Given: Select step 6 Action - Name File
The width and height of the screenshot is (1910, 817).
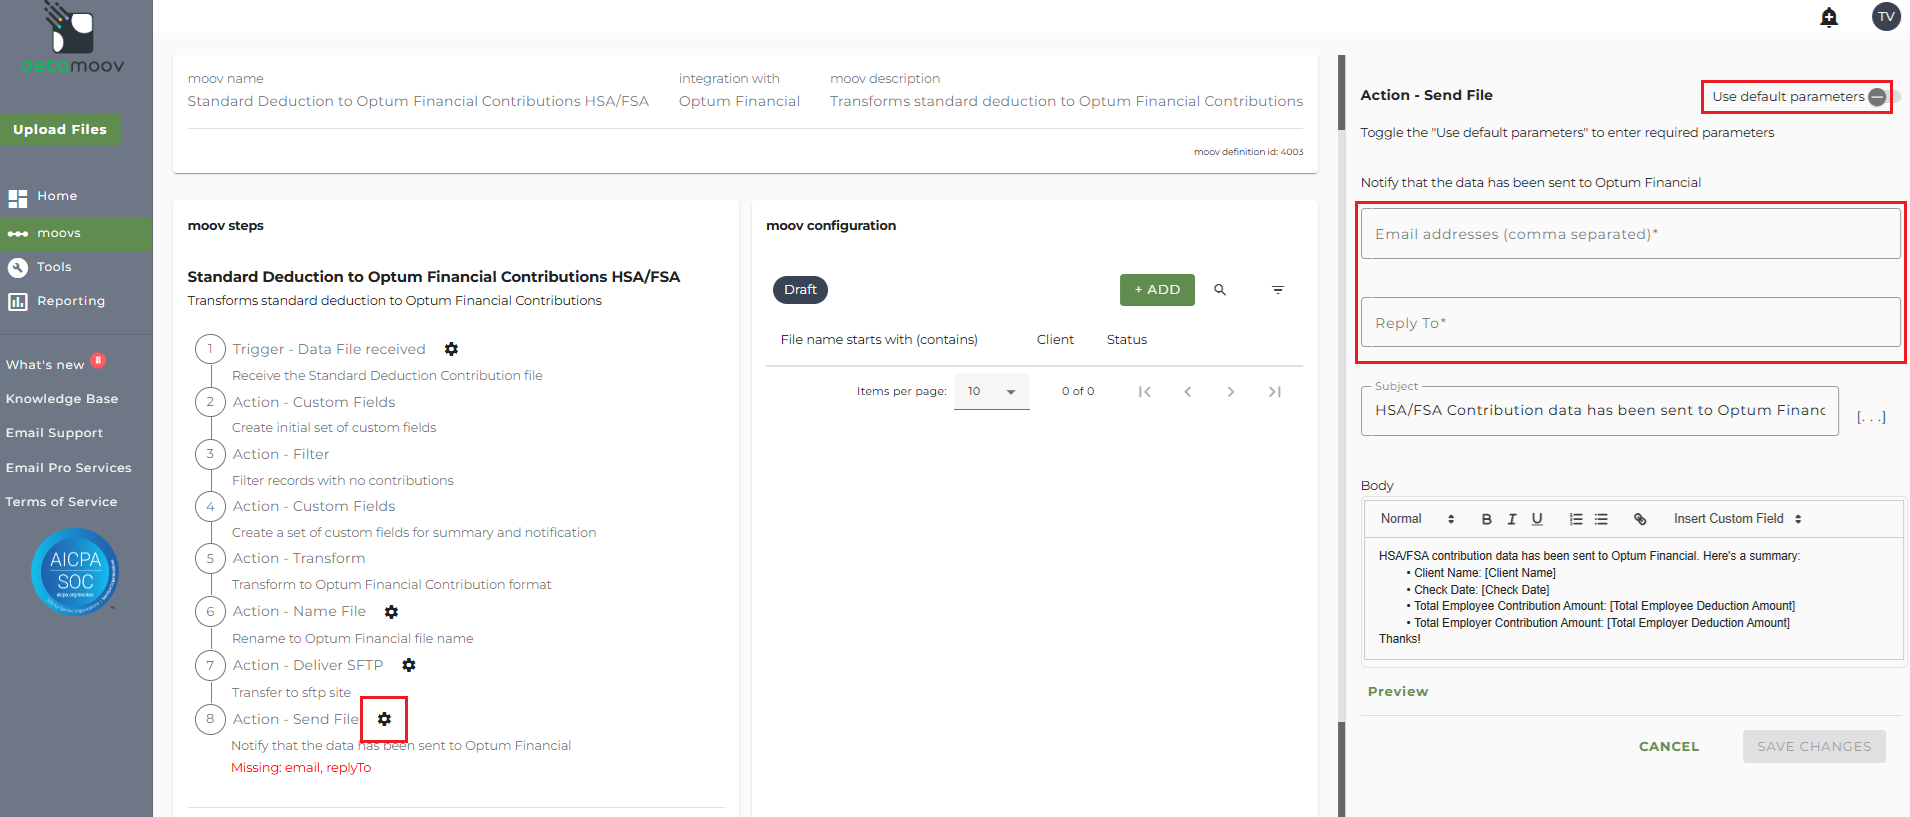Looking at the screenshot, I should pos(299,612).
